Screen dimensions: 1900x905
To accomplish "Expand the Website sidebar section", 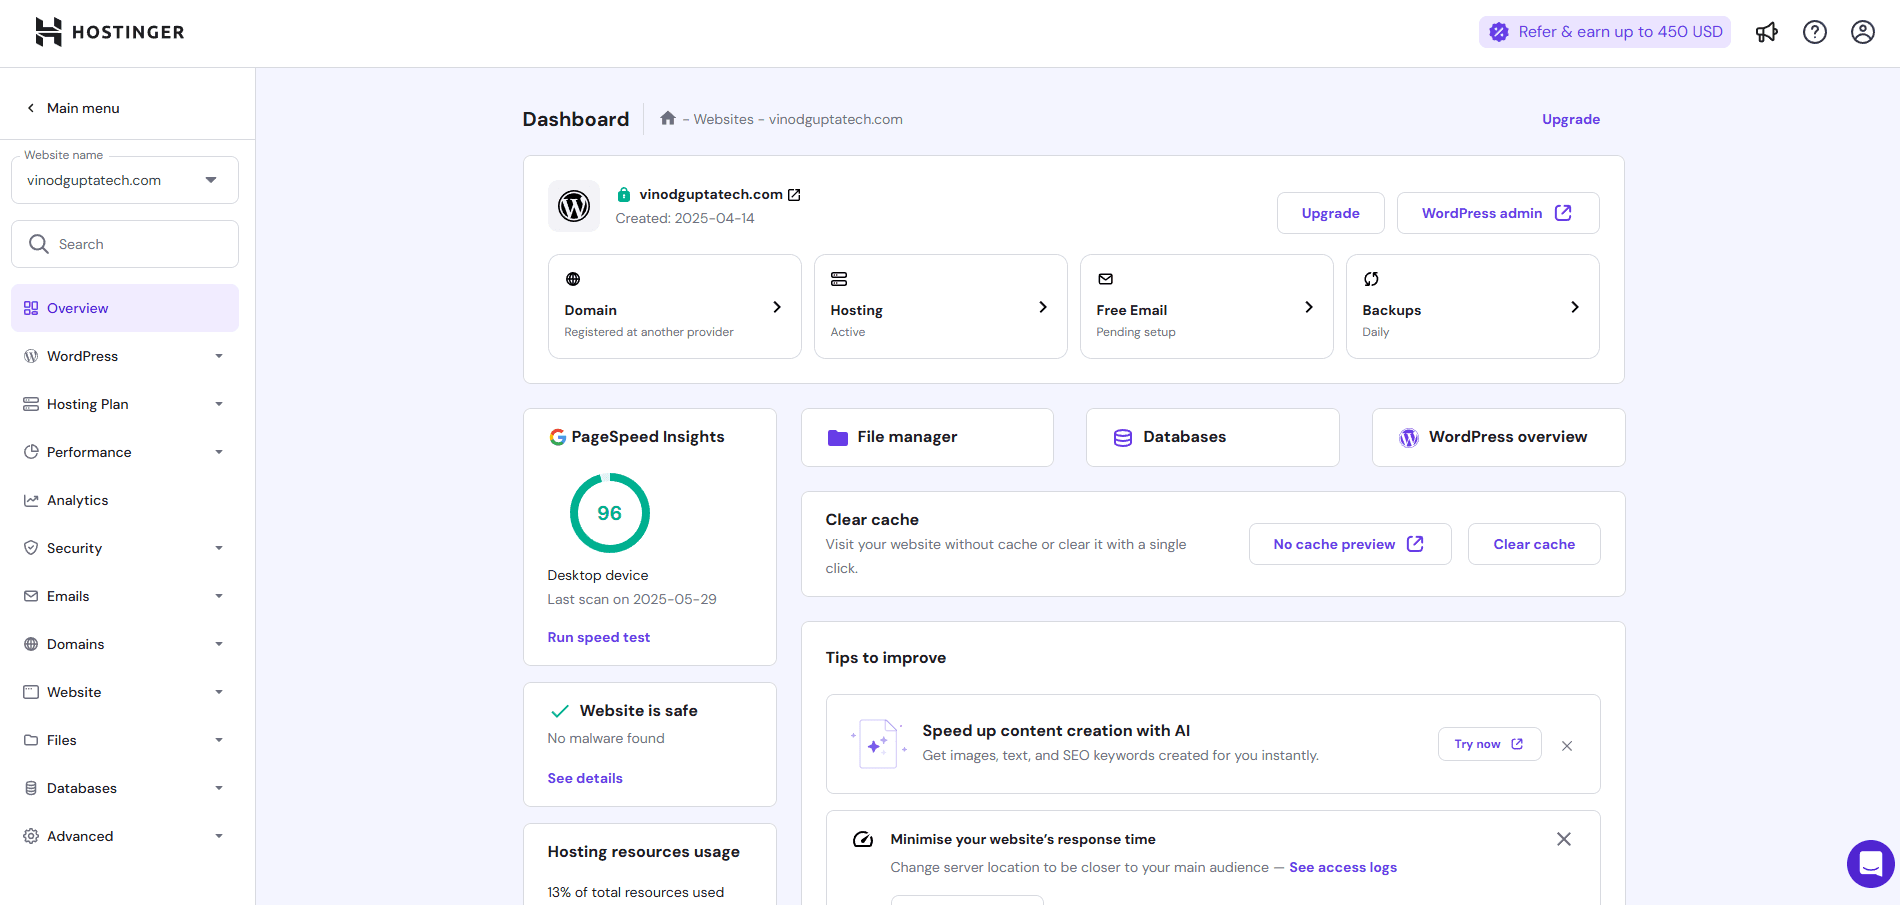I will (x=125, y=692).
